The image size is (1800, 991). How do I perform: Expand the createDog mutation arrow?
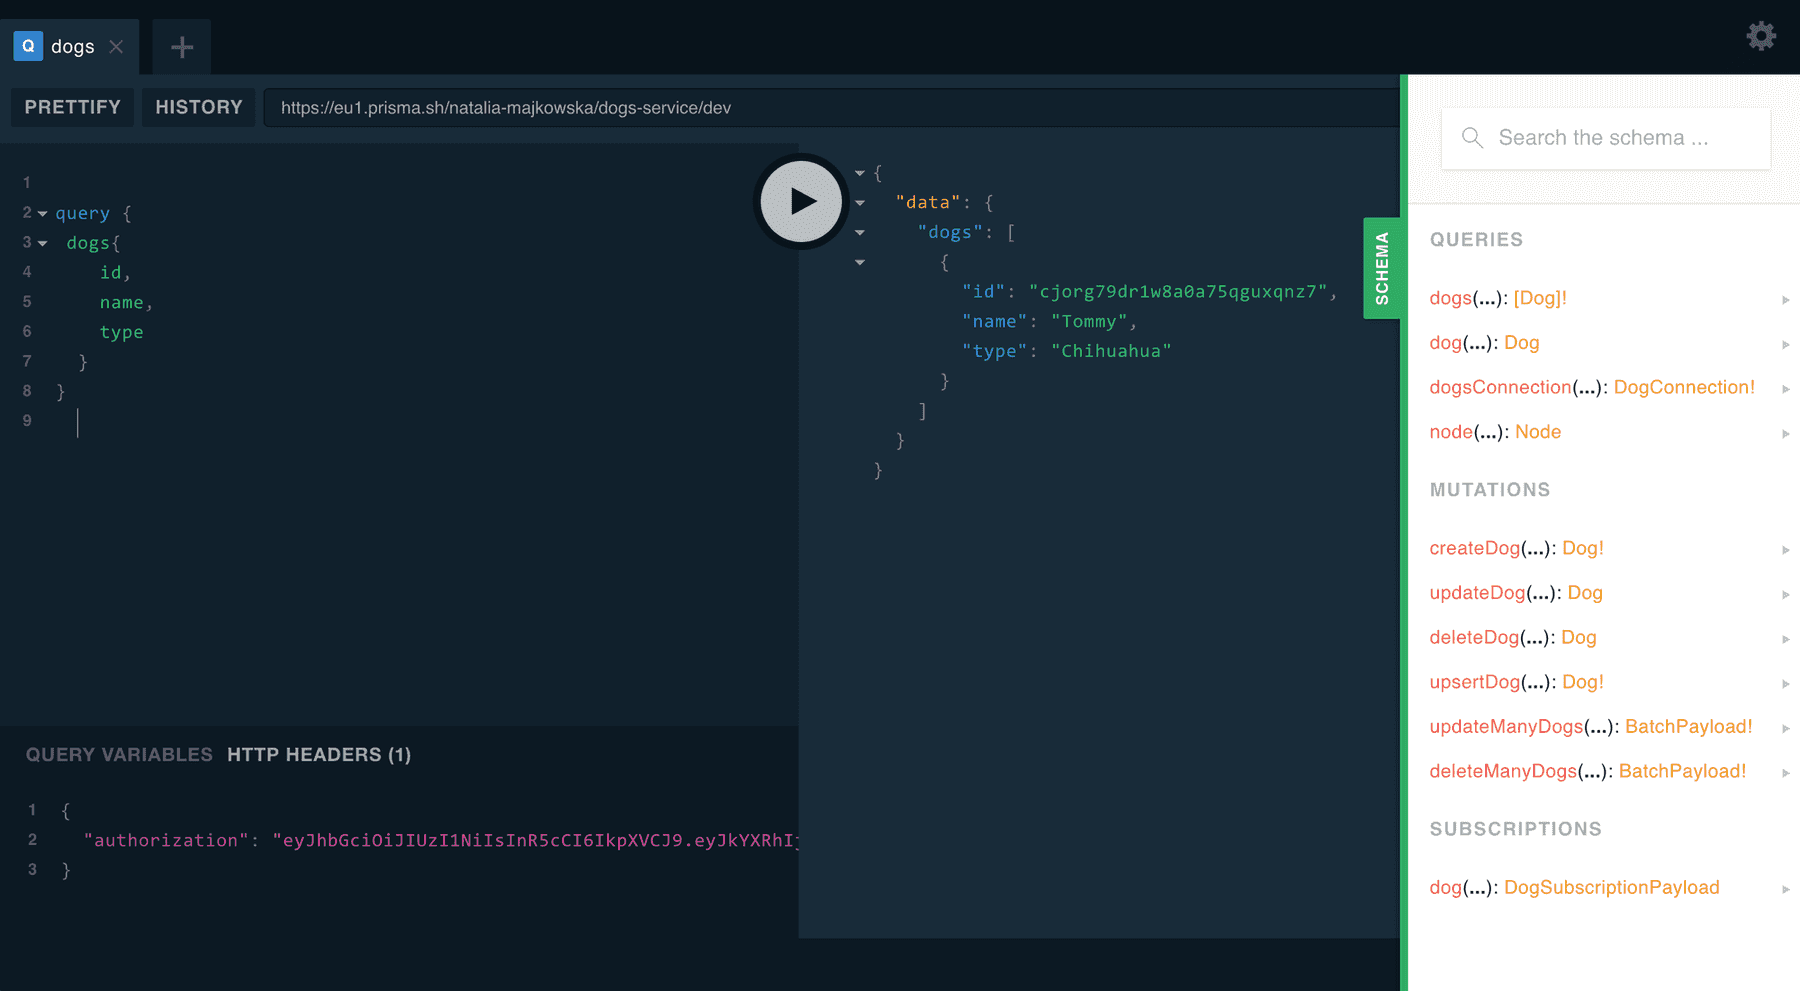[x=1787, y=549]
